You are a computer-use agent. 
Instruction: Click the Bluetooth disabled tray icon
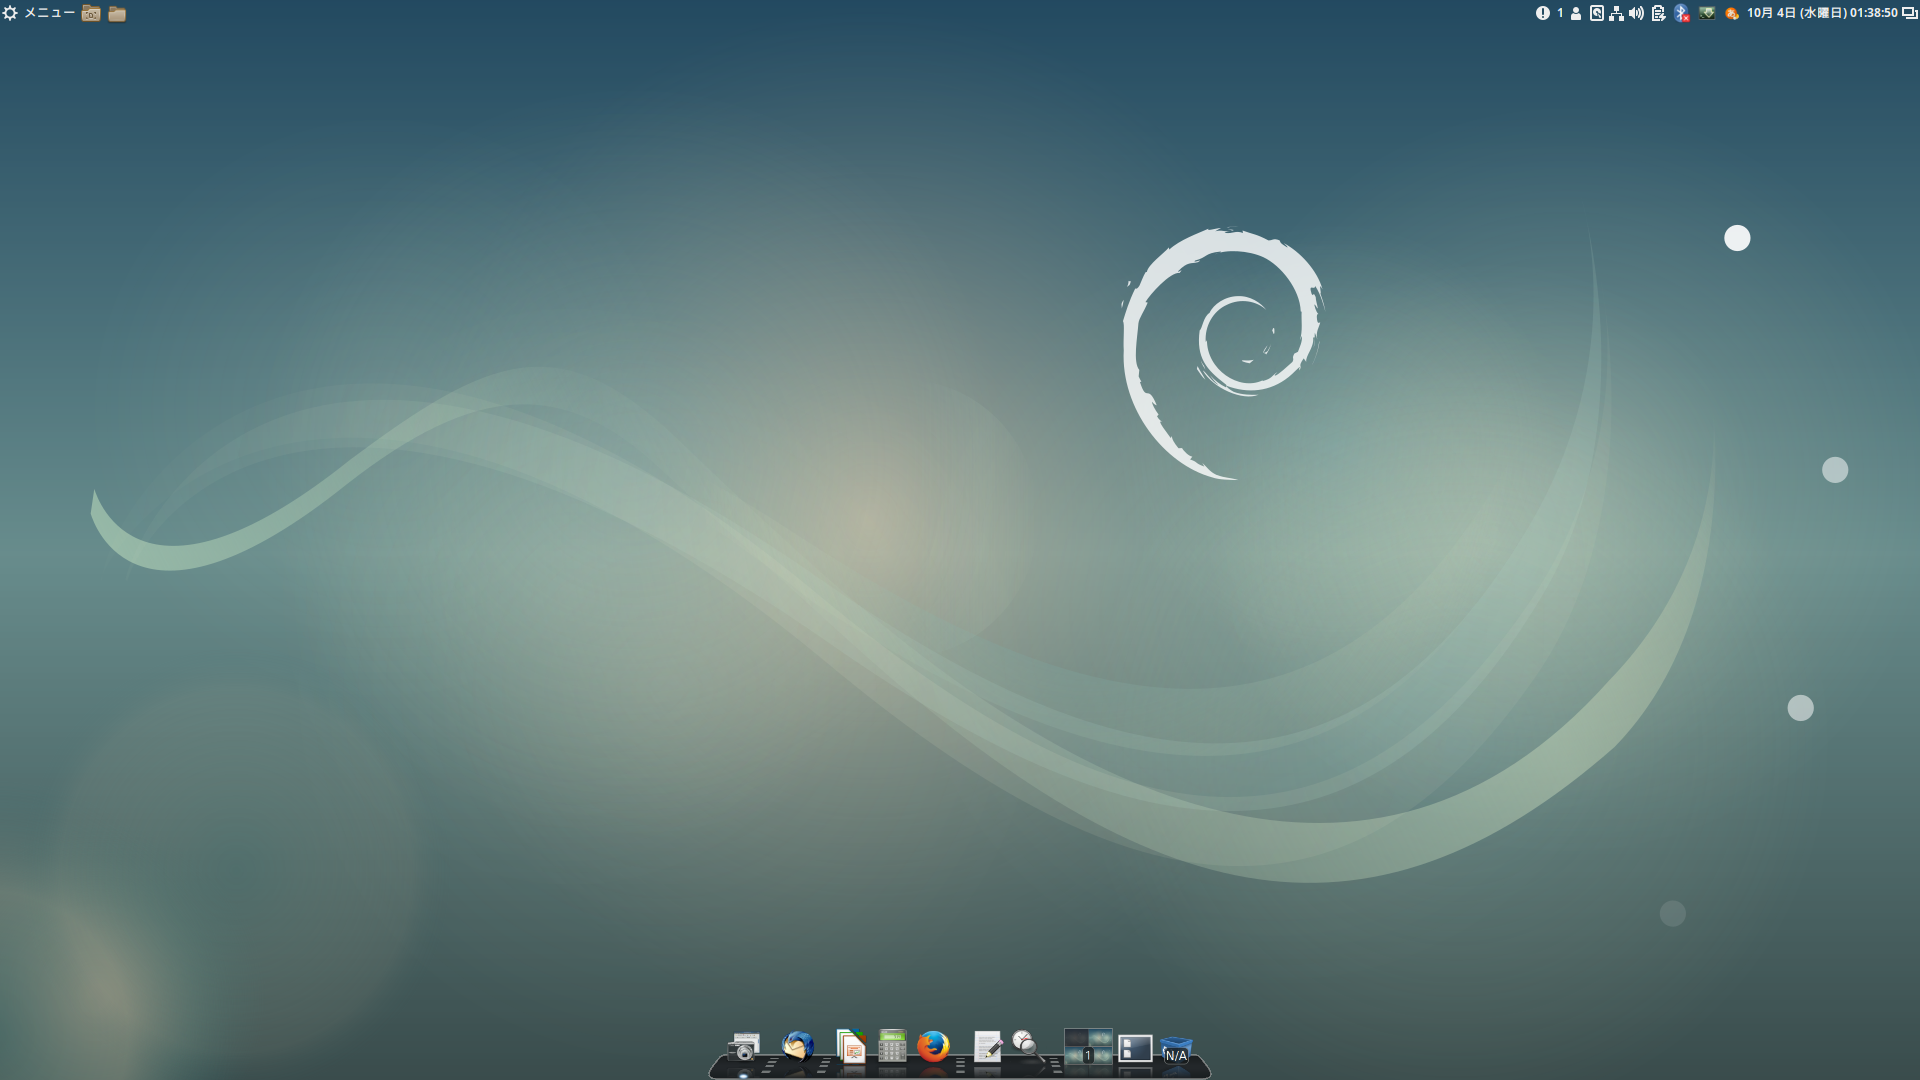tap(1682, 13)
